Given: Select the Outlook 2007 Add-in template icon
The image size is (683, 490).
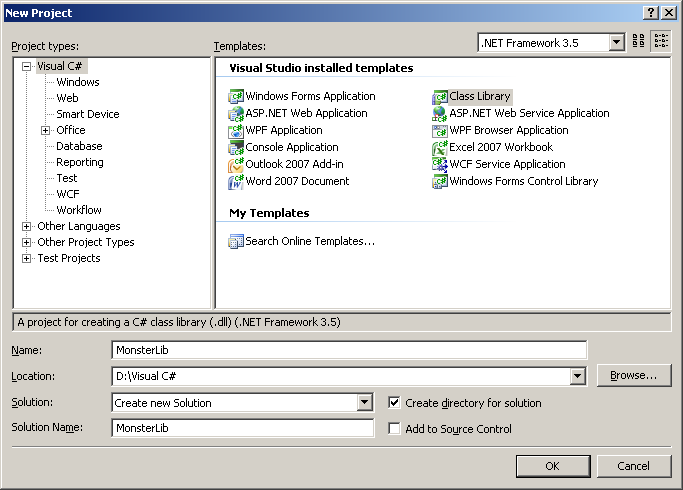Looking at the screenshot, I should tap(236, 165).
